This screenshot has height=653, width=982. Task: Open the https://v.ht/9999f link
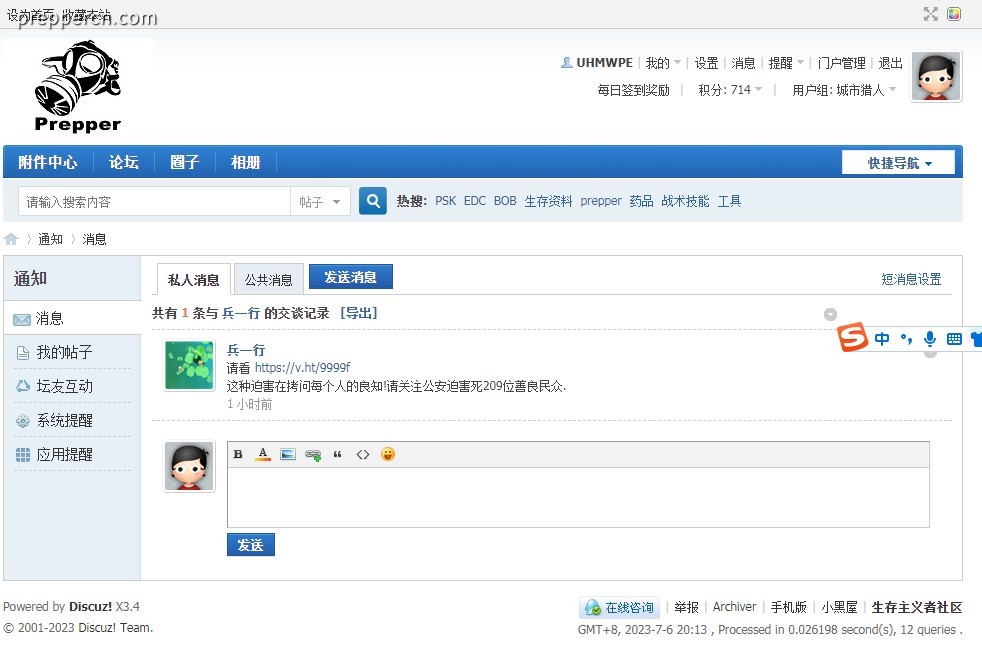(302, 368)
